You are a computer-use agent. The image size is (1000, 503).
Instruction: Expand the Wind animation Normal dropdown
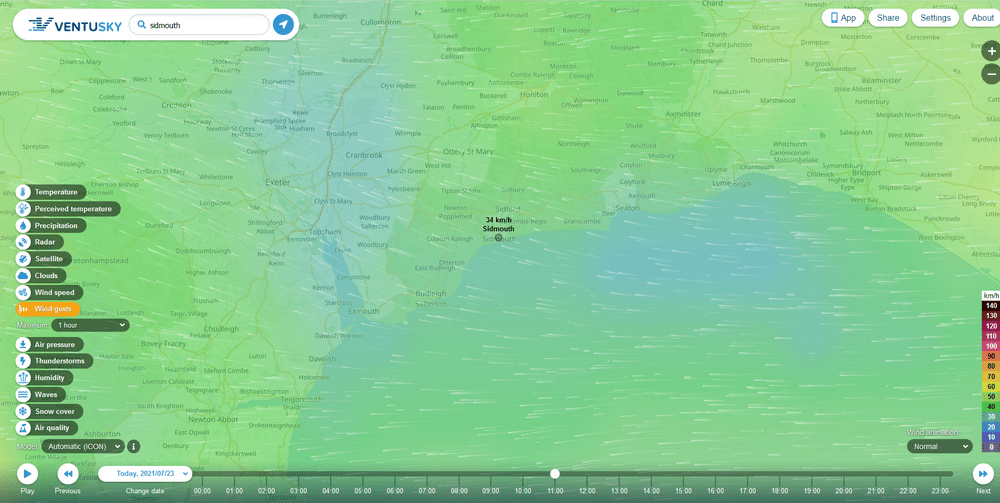(939, 446)
